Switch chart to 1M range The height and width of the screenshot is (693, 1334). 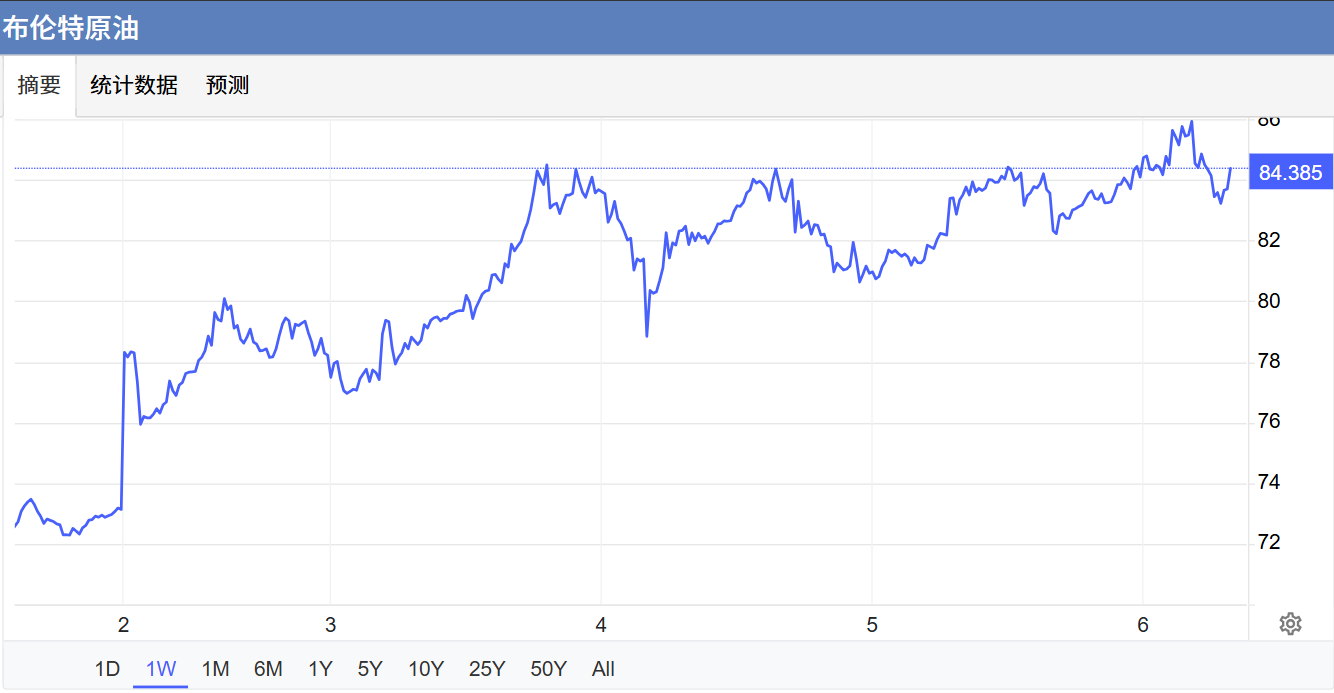pos(215,669)
